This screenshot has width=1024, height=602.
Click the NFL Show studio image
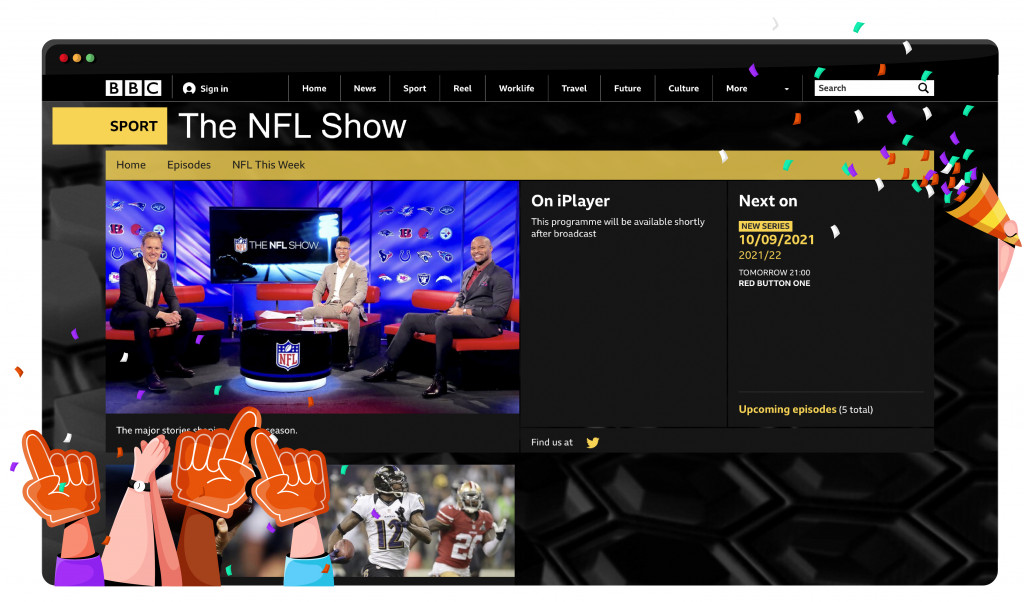pyautogui.click(x=312, y=297)
